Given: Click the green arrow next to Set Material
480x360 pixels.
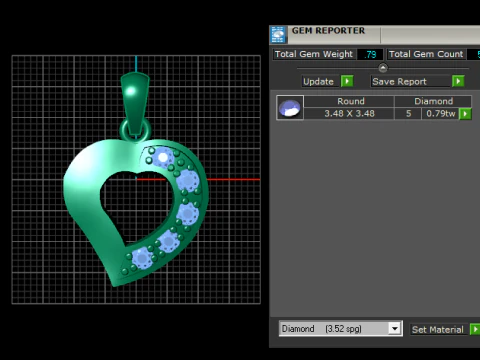Looking at the screenshot, I should pos(475,329).
